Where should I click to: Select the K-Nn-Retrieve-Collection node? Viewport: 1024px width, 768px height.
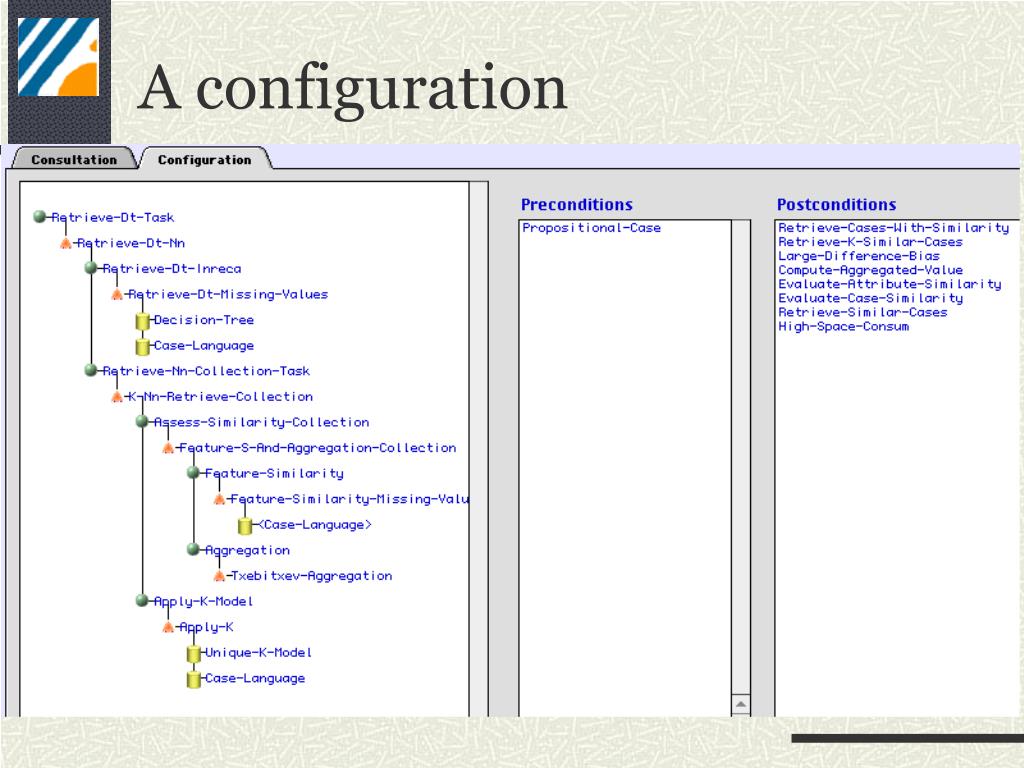[220, 396]
